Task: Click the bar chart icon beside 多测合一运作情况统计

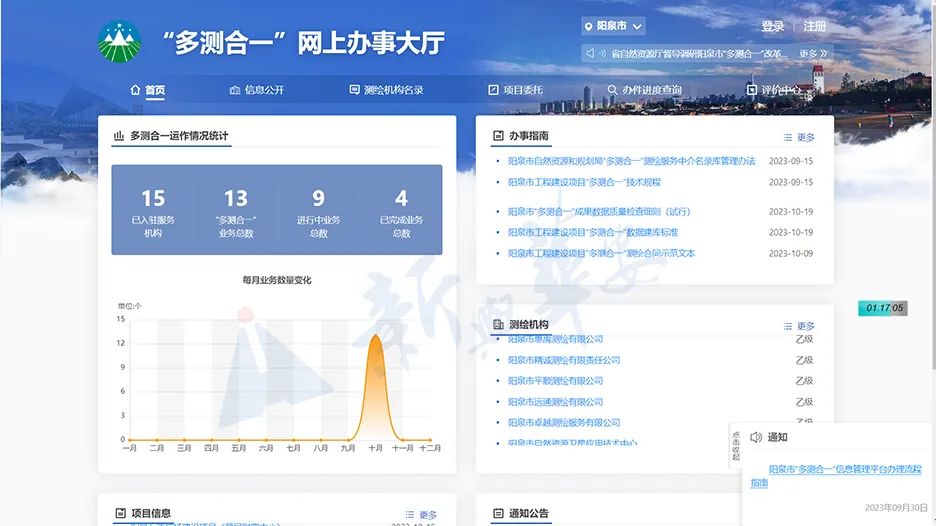Action: (119, 136)
